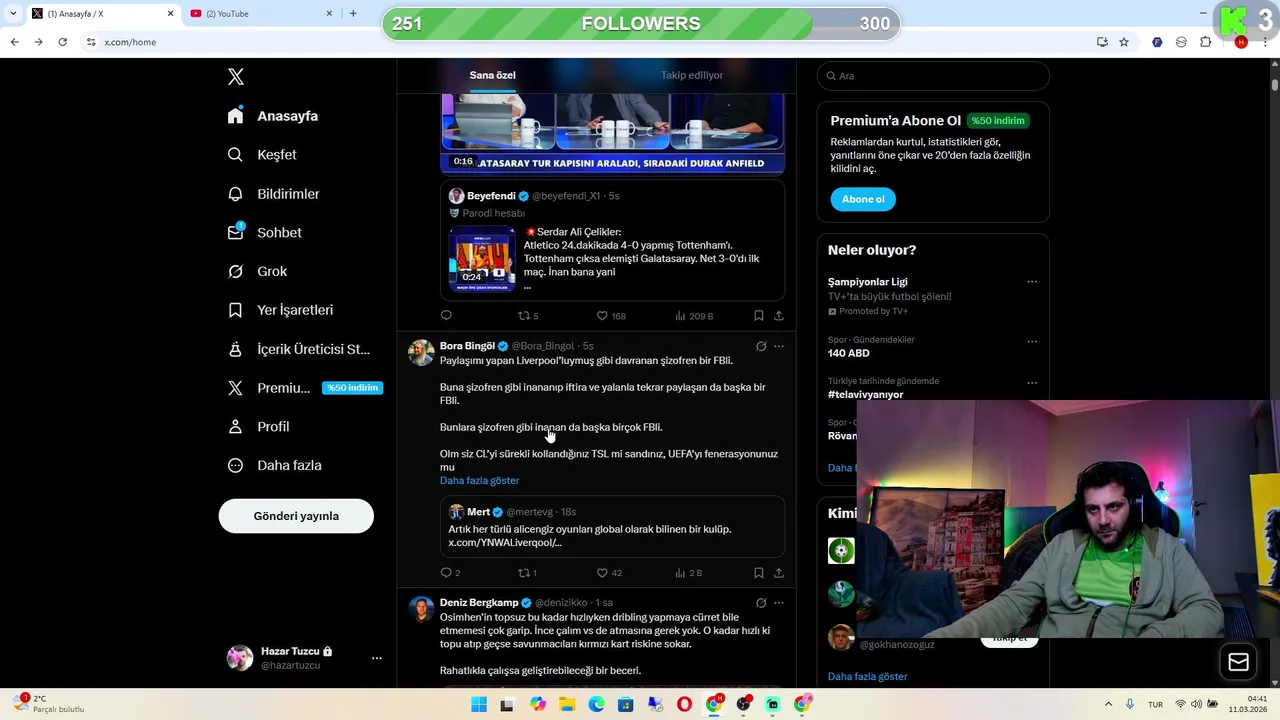Open Premium sidebar item
Viewport: 1280px width, 720px height.
304,388
